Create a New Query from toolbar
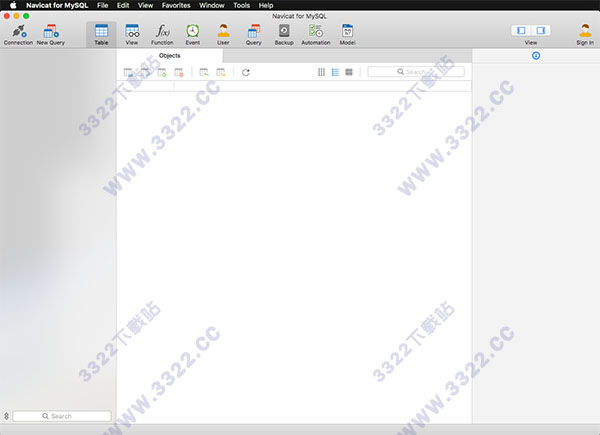Image resolution: width=600 pixels, height=435 pixels. click(x=51, y=35)
